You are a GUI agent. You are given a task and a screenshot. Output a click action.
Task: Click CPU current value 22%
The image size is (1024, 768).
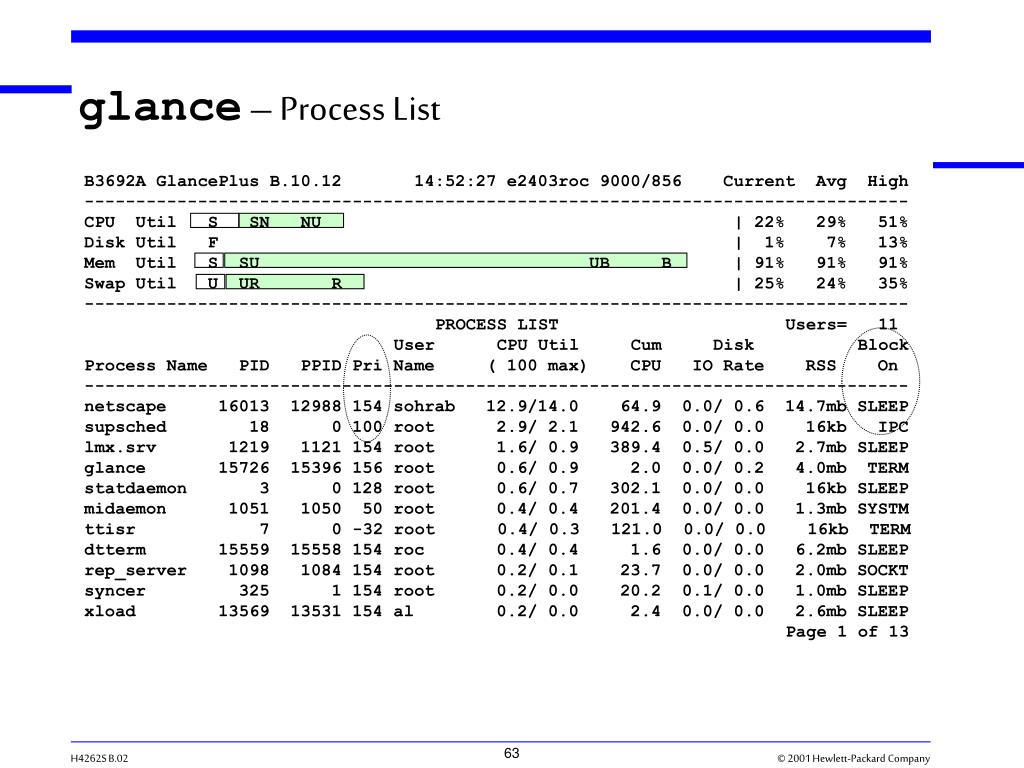(x=769, y=222)
